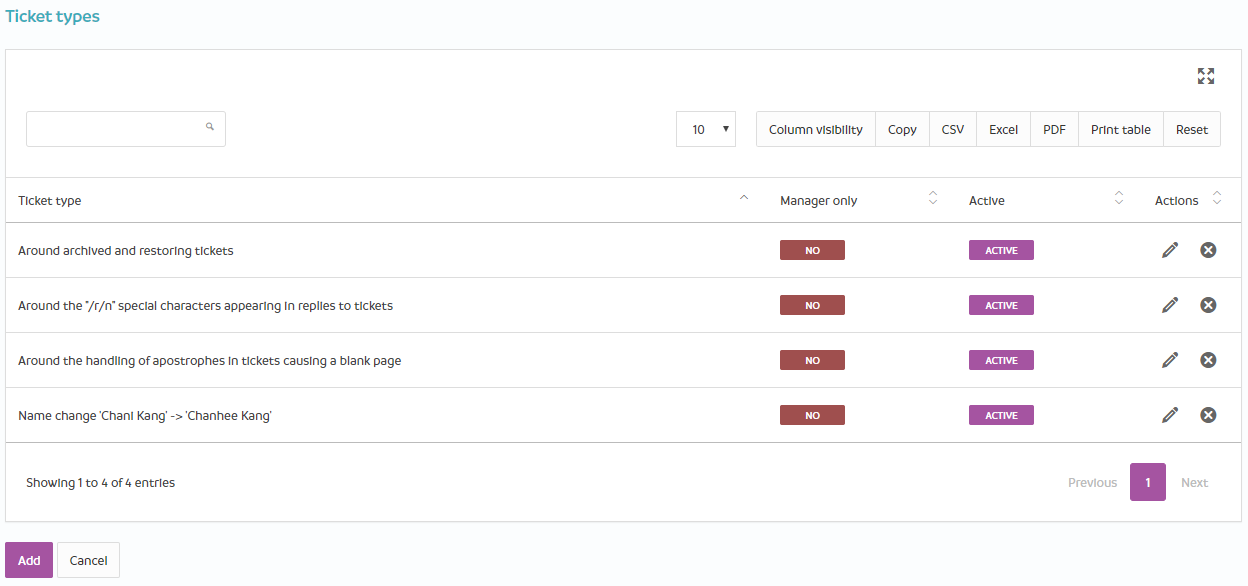Screen dimensions: 1248x586
Task: Sort table by Manager only column
Action: (819, 200)
